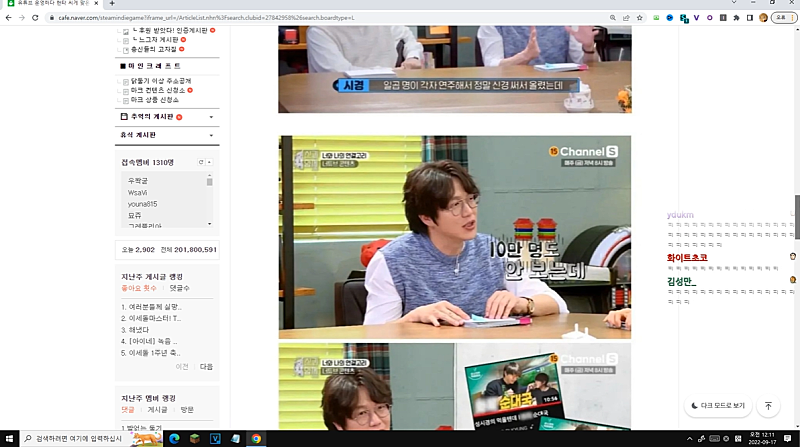The height and width of the screenshot is (447, 800).
Task: Open the blue circular extension icon
Action: [x=669, y=17]
